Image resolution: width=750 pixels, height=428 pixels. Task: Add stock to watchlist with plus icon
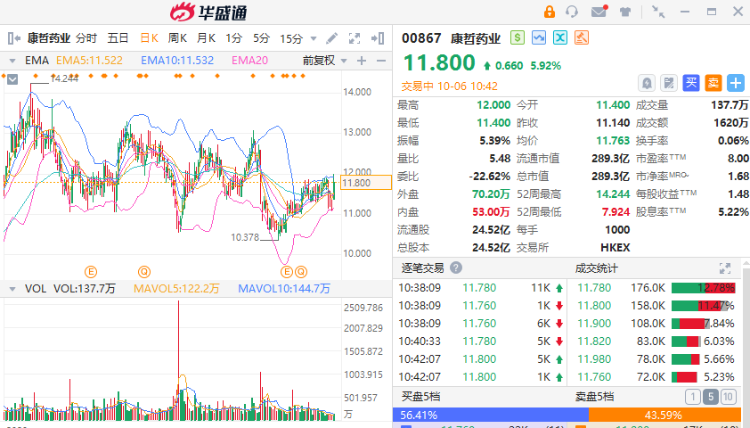(x=736, y=83)
